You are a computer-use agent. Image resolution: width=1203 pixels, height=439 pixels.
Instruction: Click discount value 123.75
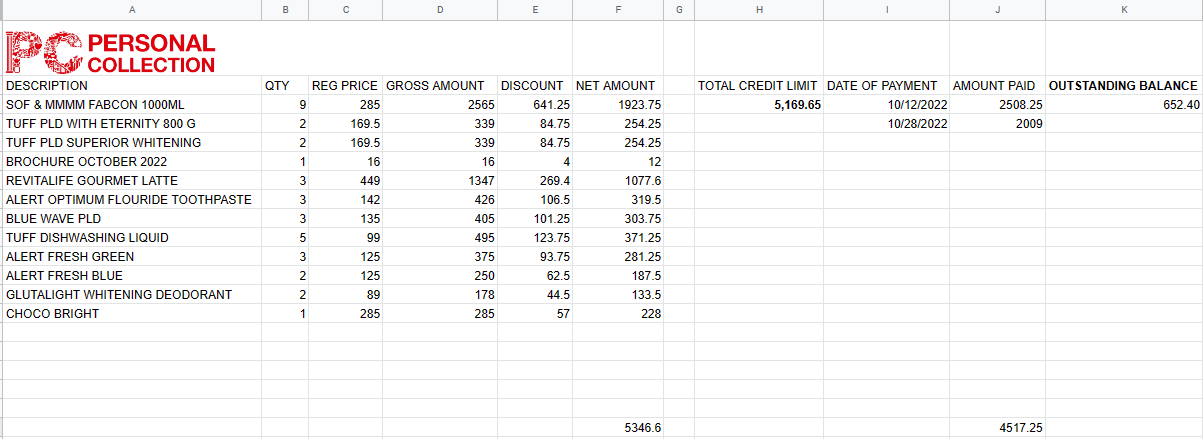pyautogui.click(x=535, y=238)
